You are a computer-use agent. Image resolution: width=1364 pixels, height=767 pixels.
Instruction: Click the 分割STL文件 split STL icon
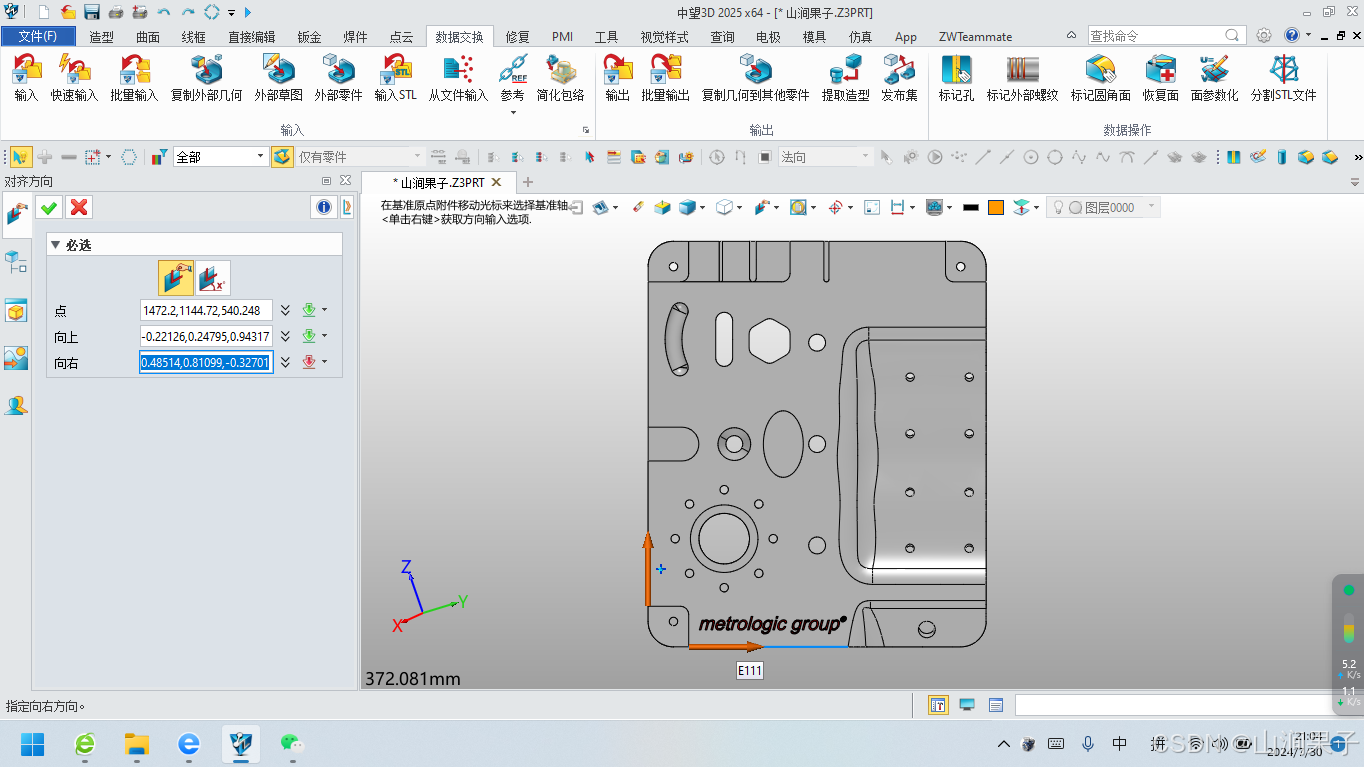[1283, 78]
